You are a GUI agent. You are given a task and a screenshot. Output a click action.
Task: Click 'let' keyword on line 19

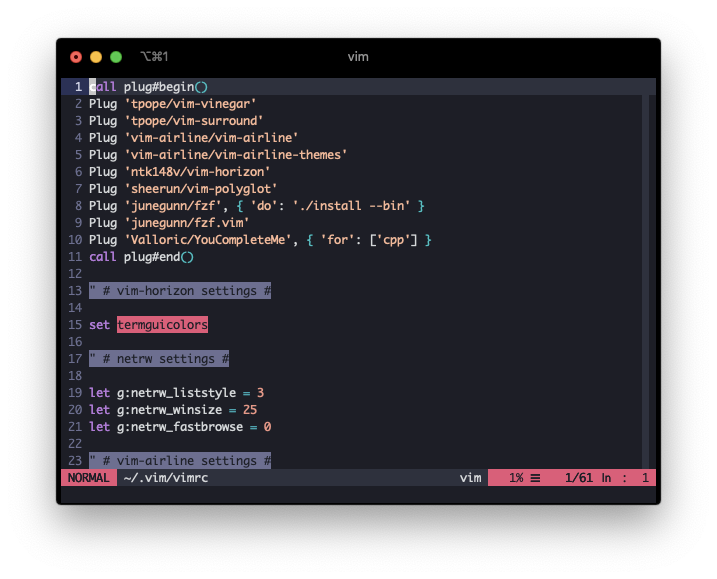pyautogui.click(x=100, y=393)
